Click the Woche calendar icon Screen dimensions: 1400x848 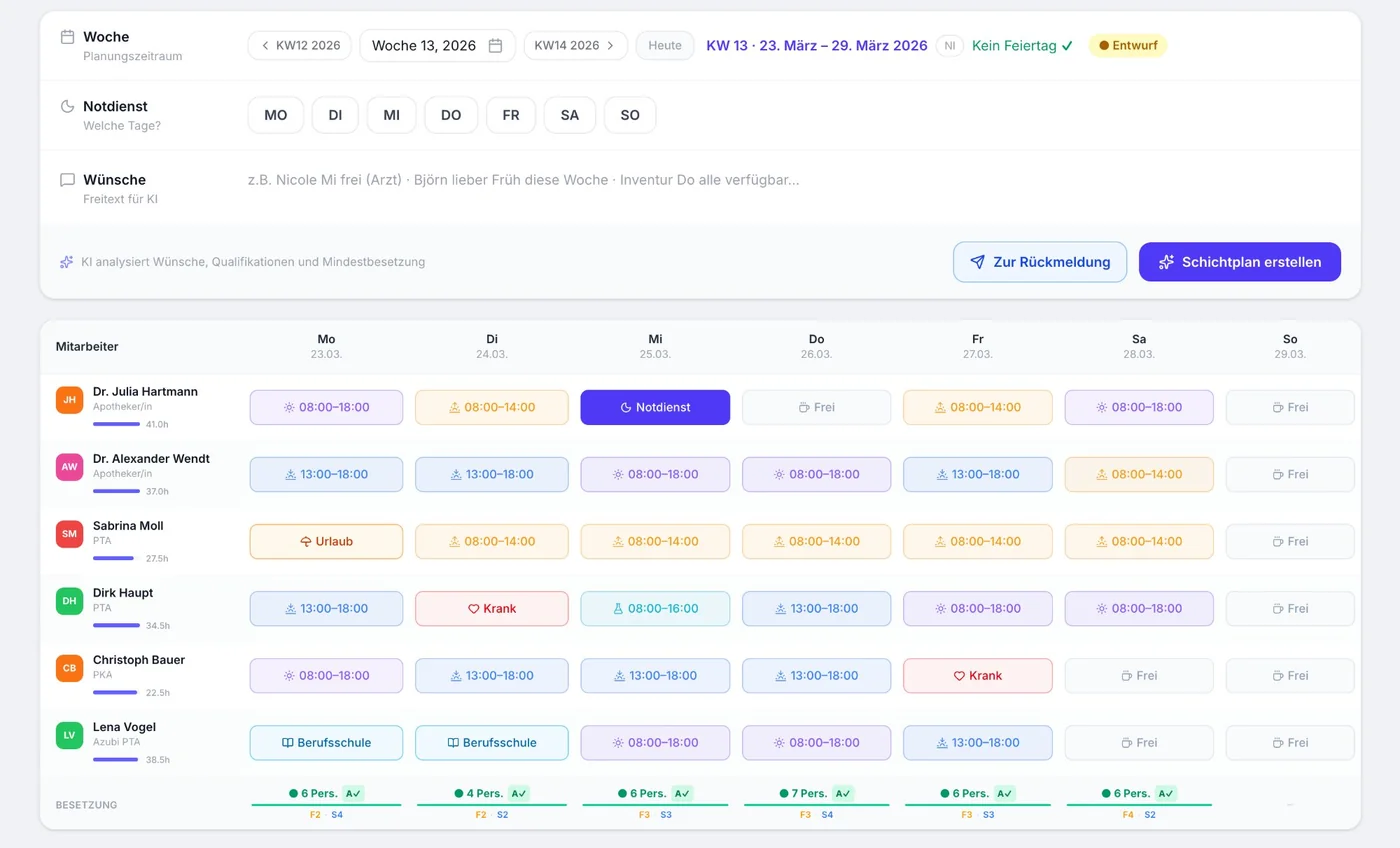pyautogui.click(x=68, y=36)
